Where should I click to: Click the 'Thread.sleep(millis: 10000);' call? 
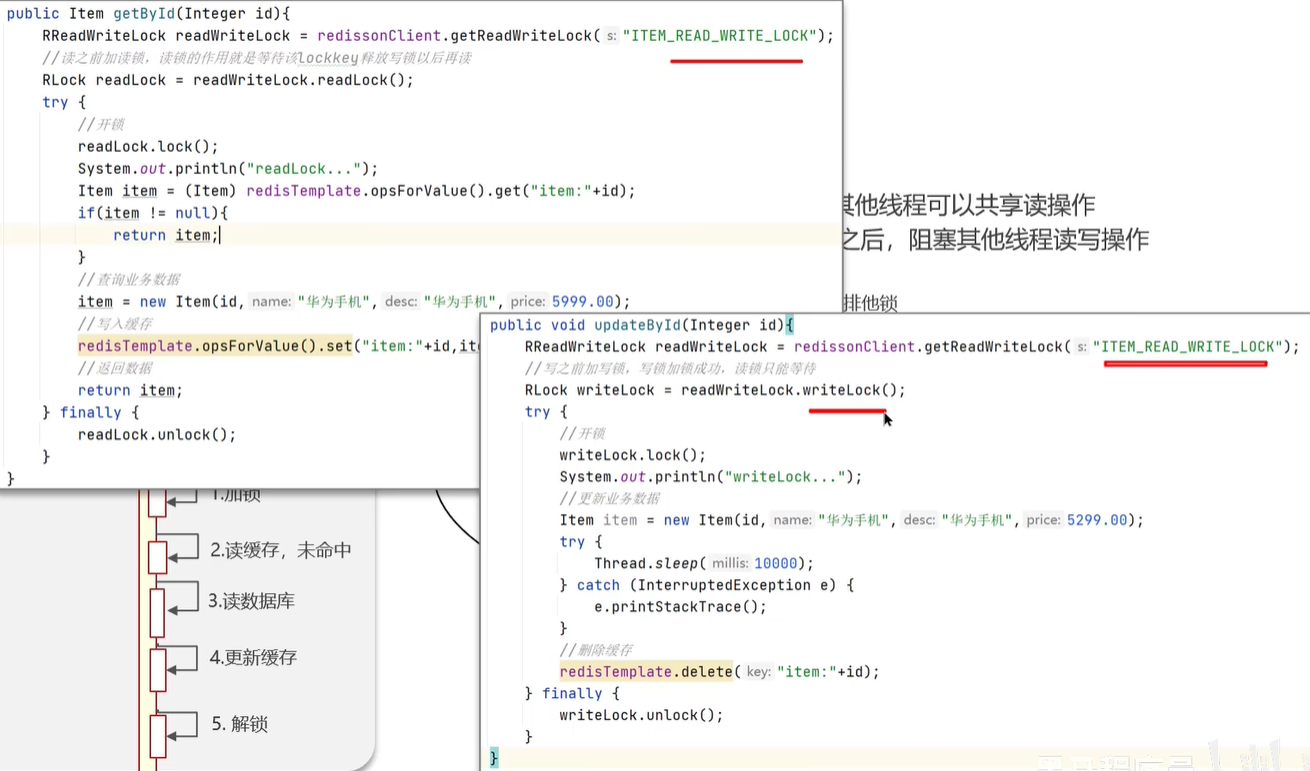(704, 563)
